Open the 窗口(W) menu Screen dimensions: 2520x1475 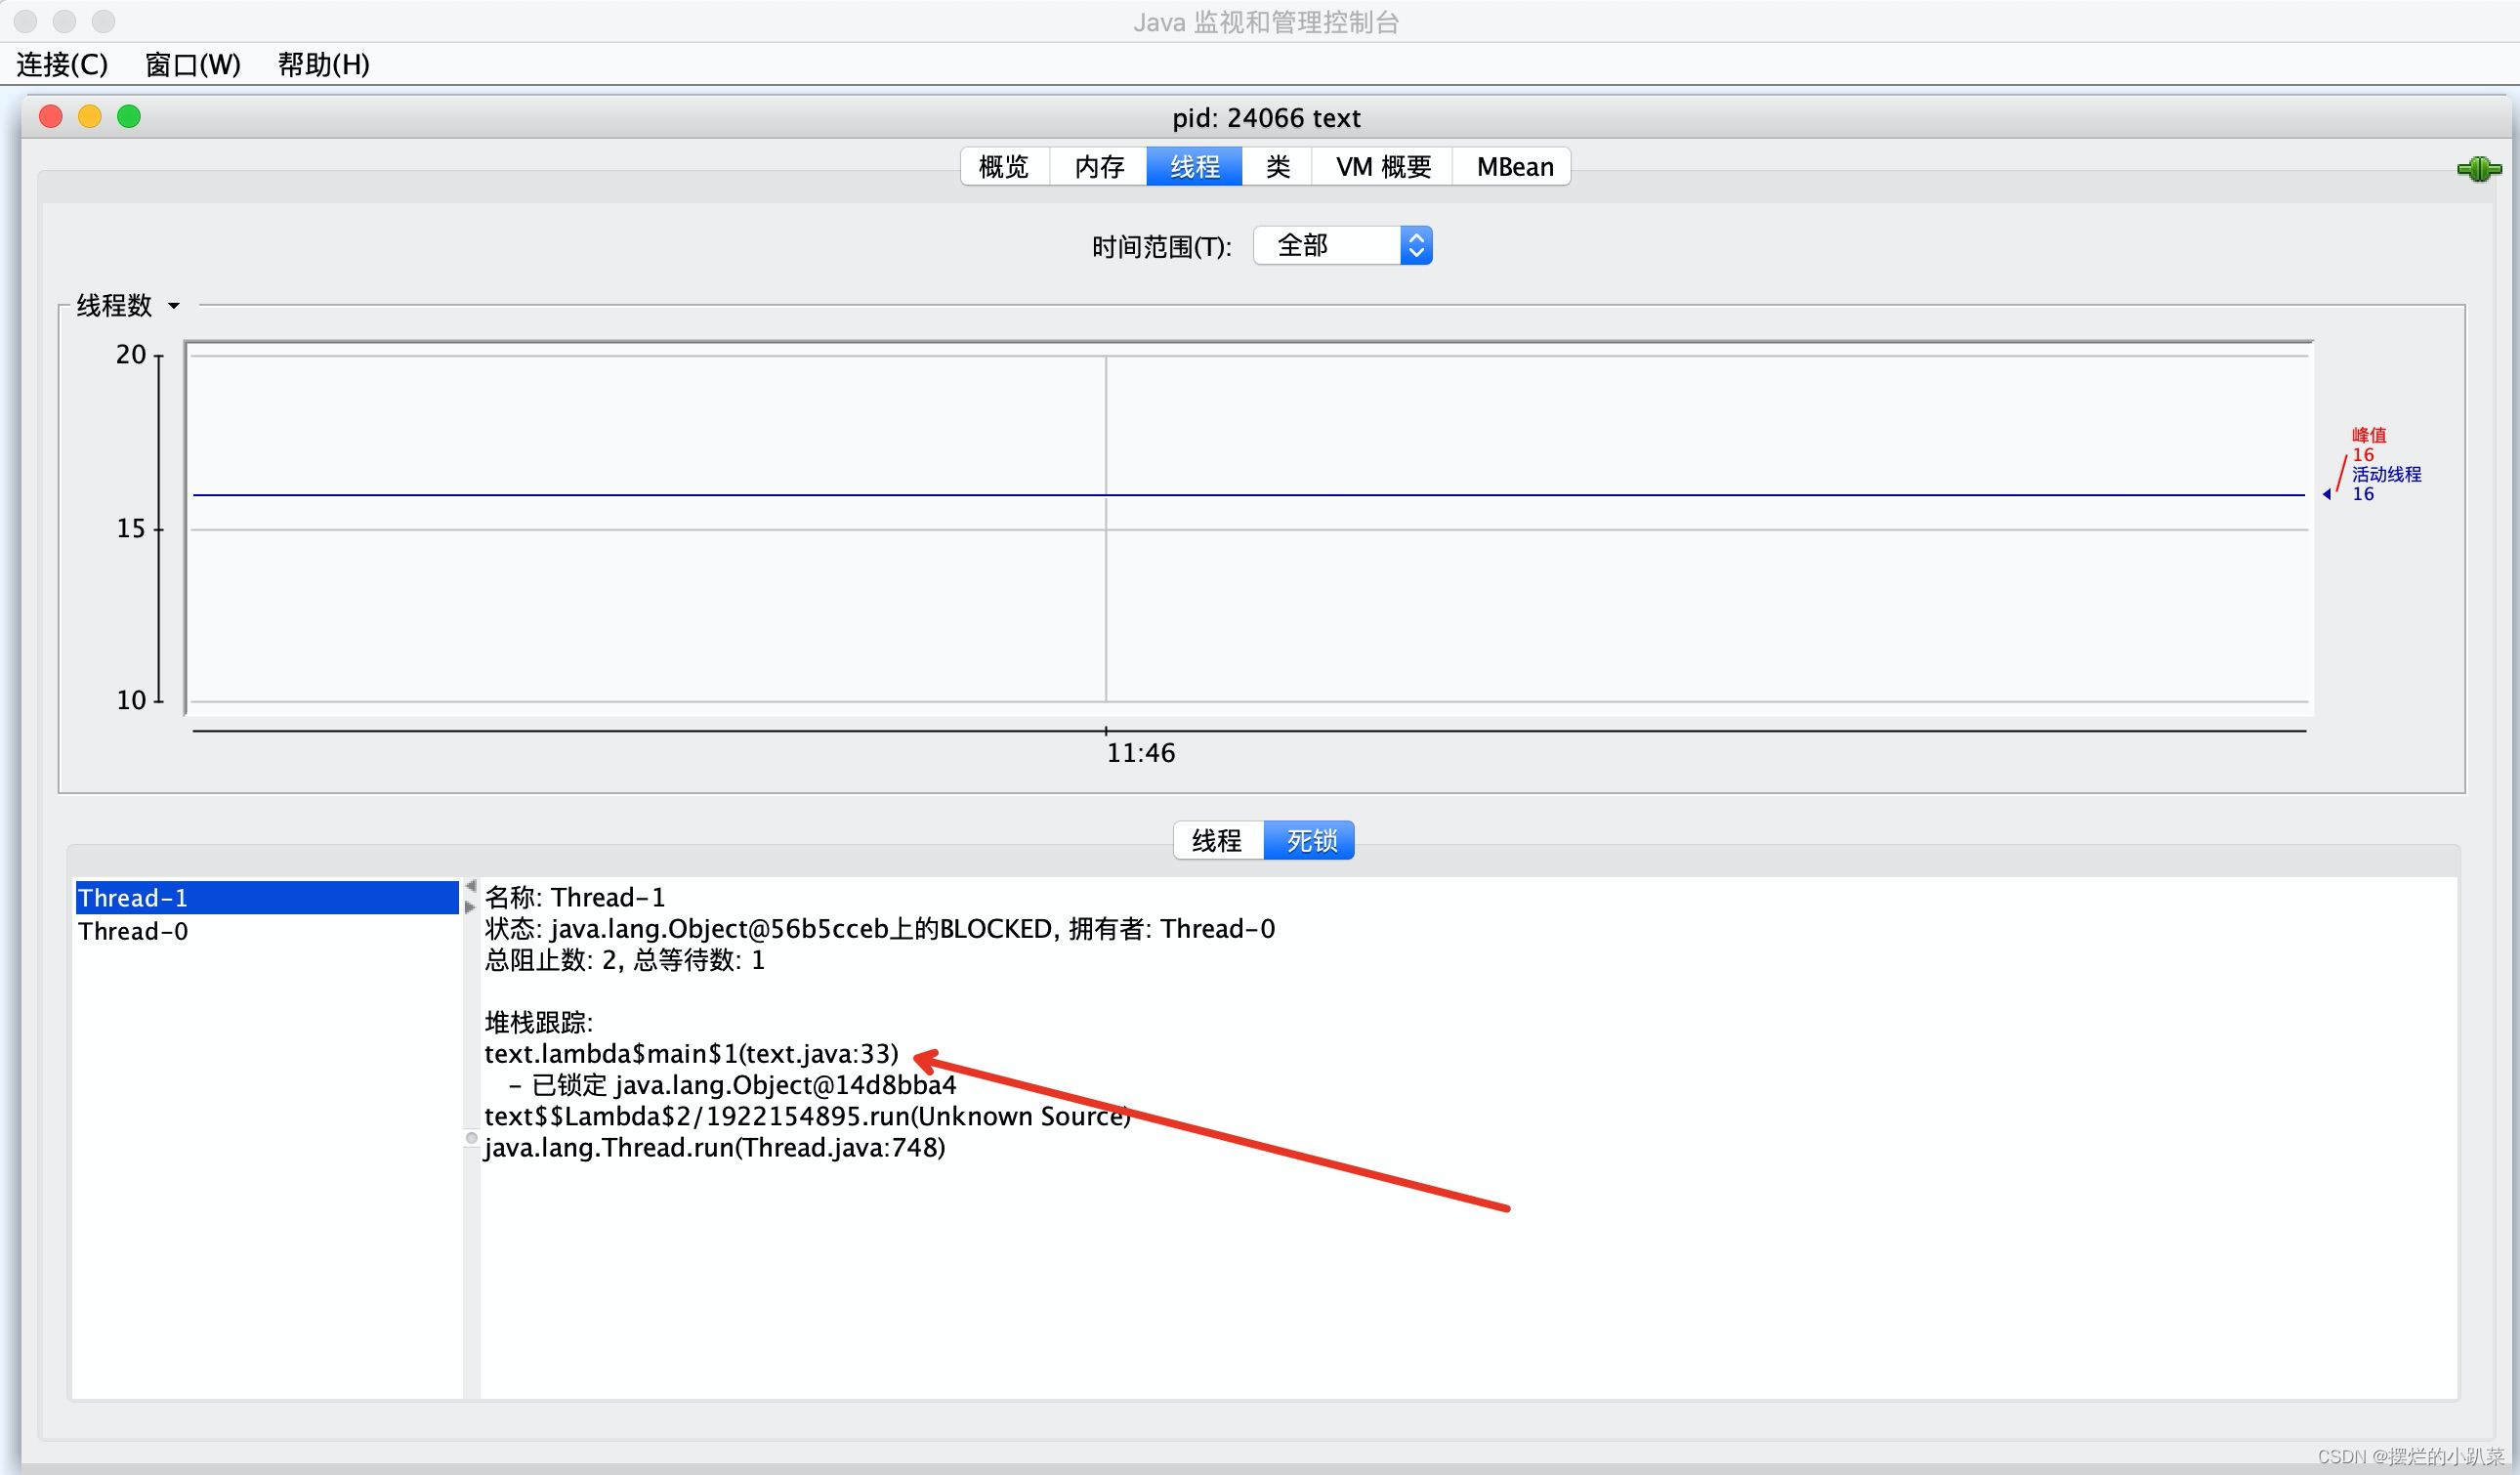click(193, 65)
